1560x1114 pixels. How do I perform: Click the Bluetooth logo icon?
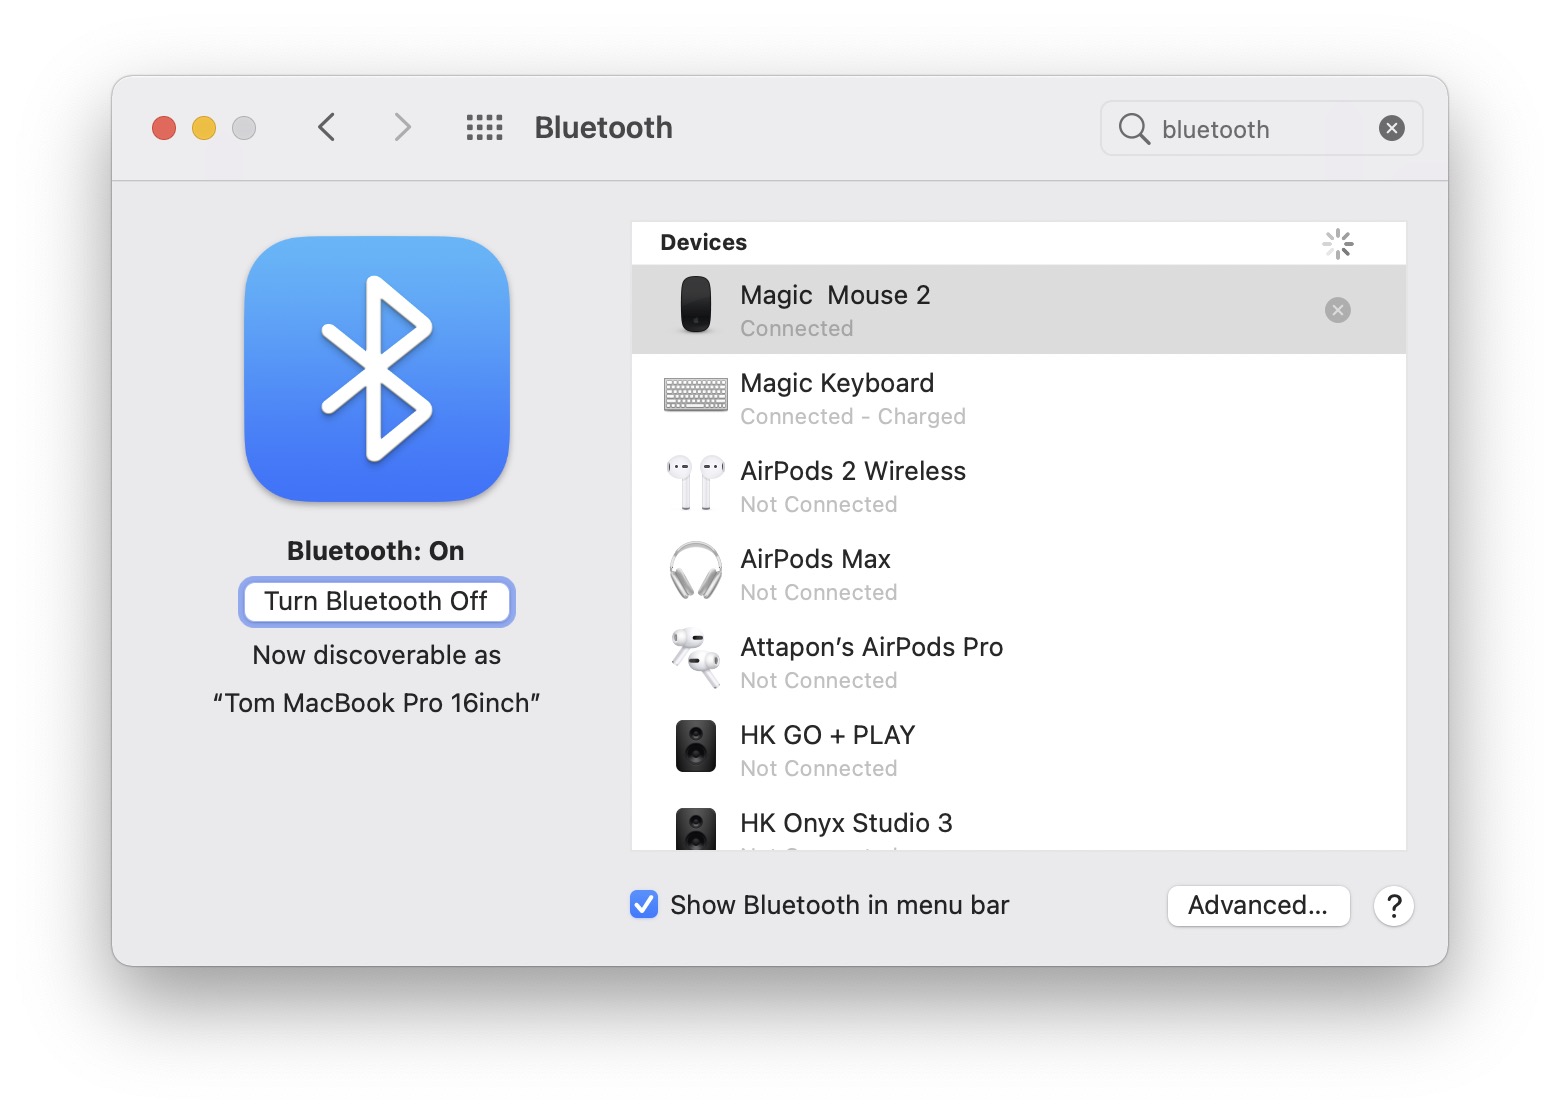click(x=376, y=370)
